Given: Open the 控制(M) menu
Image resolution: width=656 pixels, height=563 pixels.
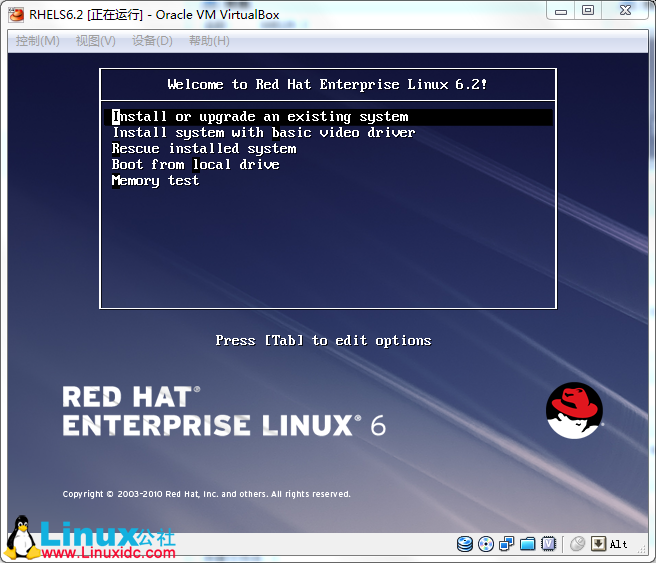Looking at the screenshot, I should [x=38, y=41].
